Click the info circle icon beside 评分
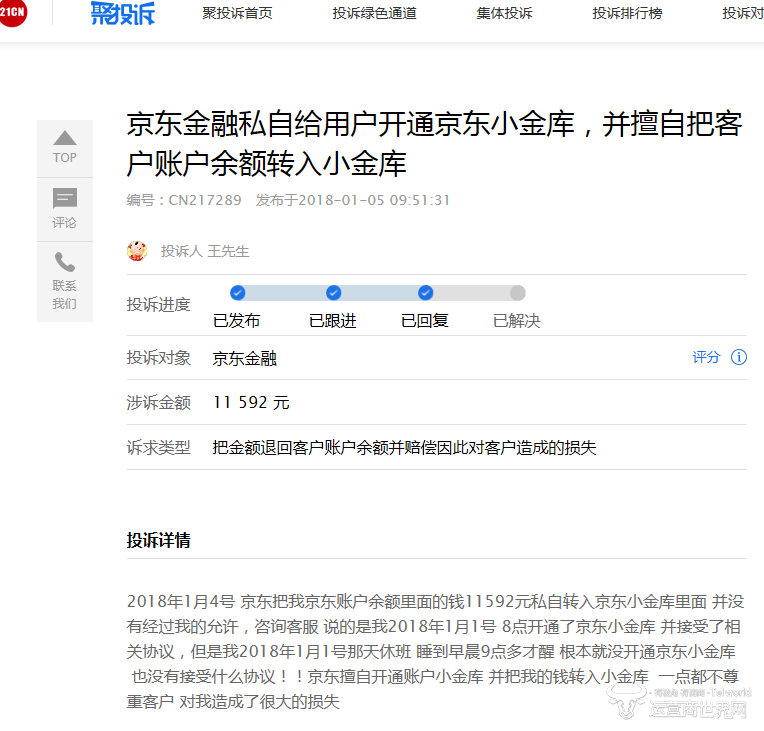This screenshot has height=731, width=764. pyautogui.click(x=739, y=357)
